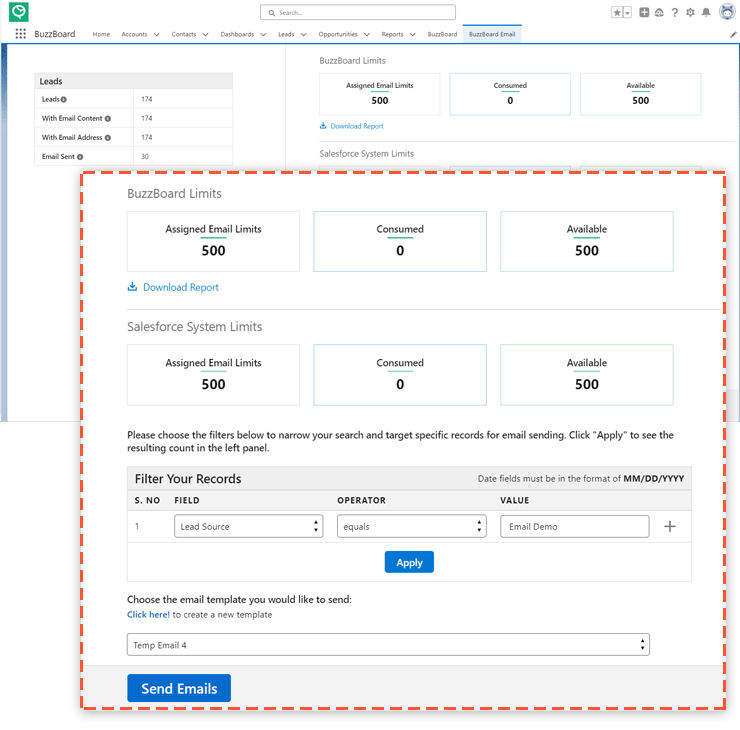This screenshot has width=740, height=730.
Task: Go to the Home tab
Action: click(x=101, y=34)
